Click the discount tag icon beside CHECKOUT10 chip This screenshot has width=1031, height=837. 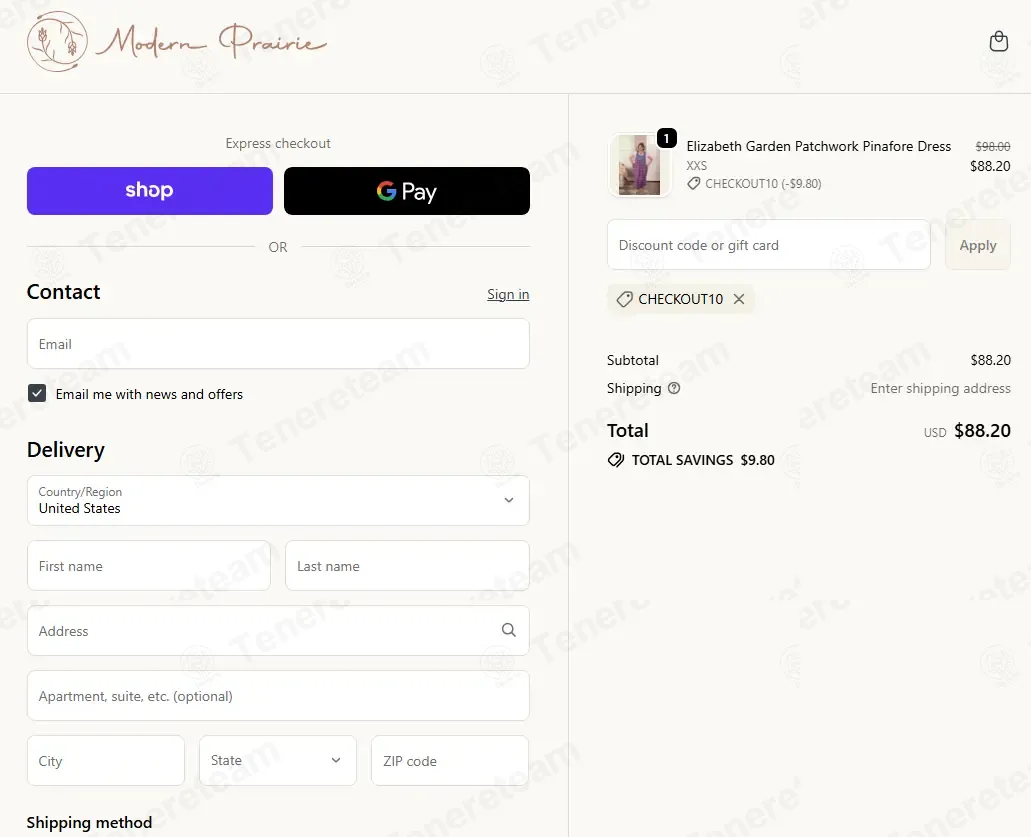[624, 299]
